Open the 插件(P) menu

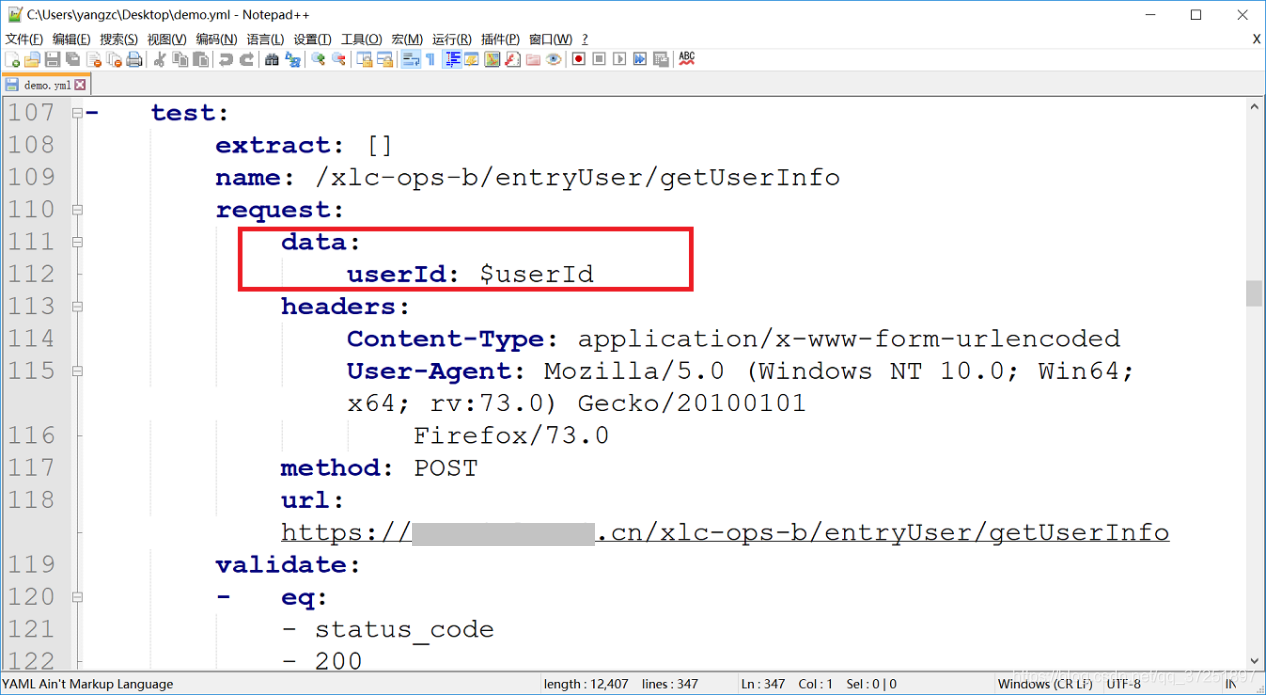[x=500, y=39]
